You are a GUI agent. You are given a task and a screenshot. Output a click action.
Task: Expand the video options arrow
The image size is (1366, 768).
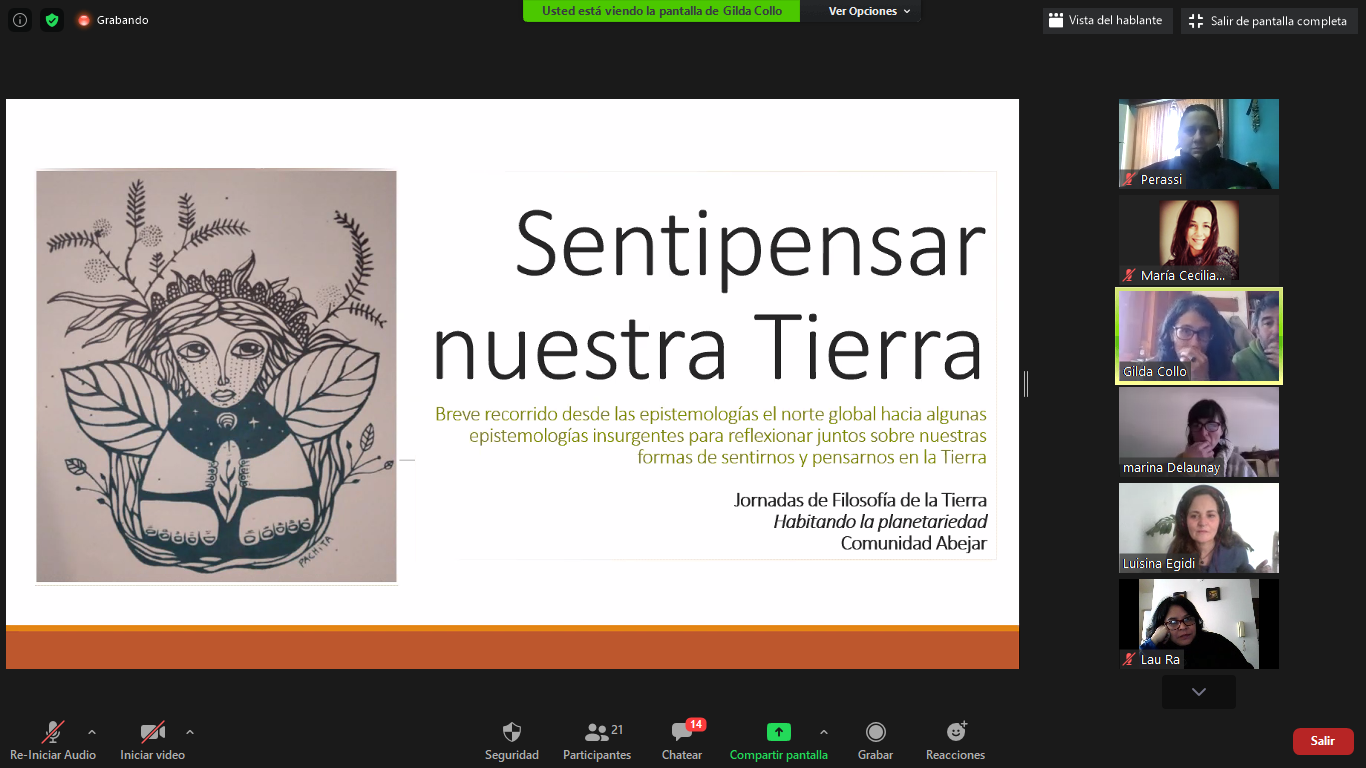coord(190,732)
